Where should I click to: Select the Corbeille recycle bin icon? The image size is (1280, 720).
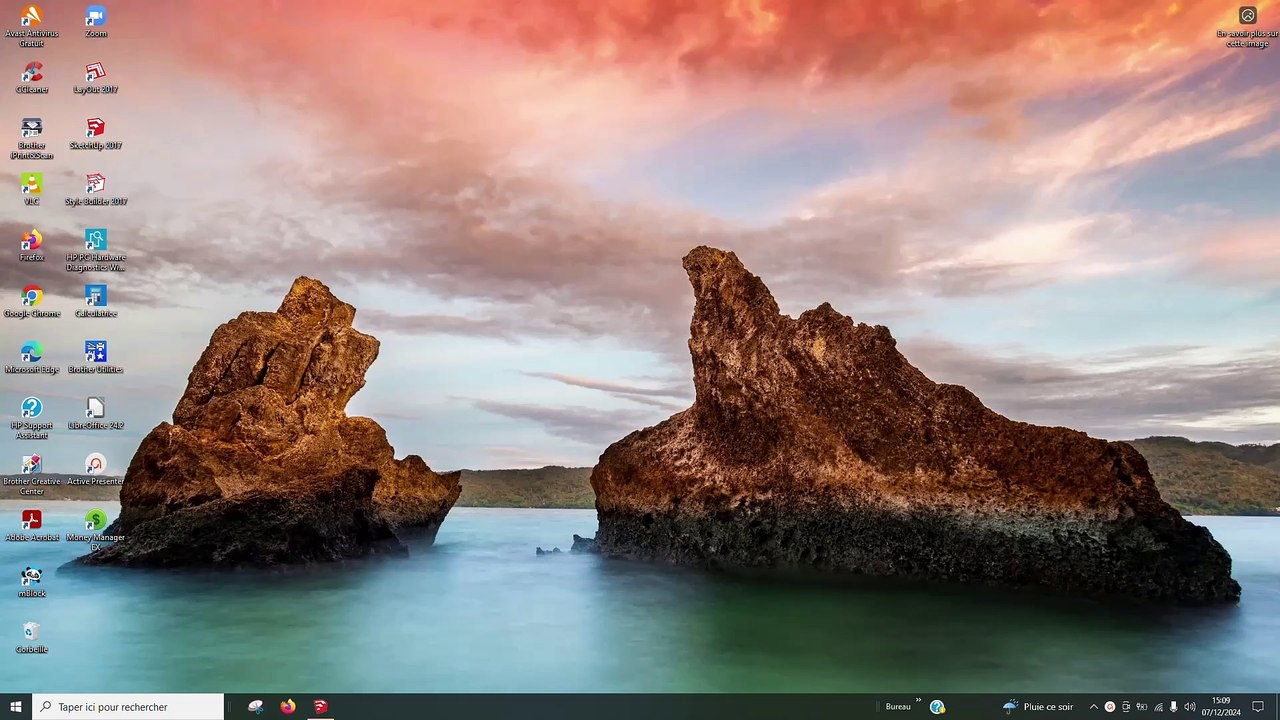click(32, 633)
